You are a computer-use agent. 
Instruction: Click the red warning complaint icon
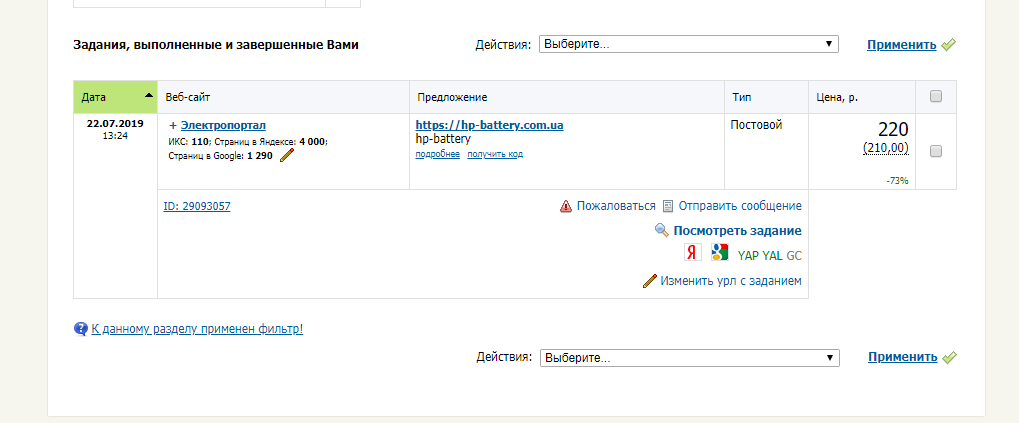coord(566,206)
